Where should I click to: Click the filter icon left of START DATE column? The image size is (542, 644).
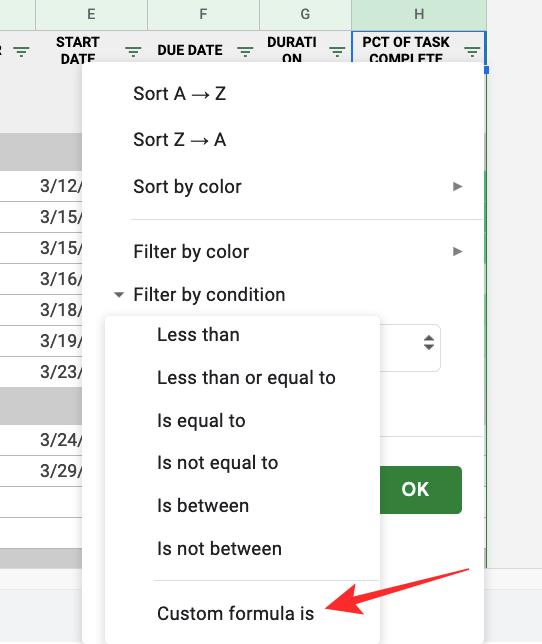pyautogui.click(x=21, y=51)
